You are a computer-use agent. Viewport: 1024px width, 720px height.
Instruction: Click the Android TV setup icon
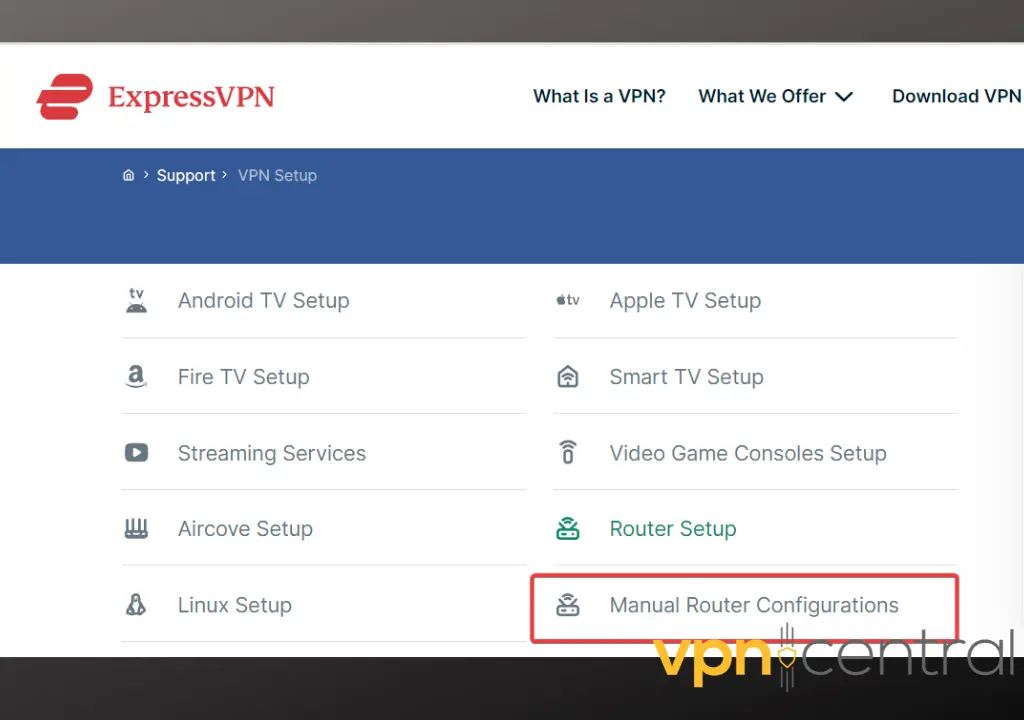pyautogui.click(x=136, y=300)
